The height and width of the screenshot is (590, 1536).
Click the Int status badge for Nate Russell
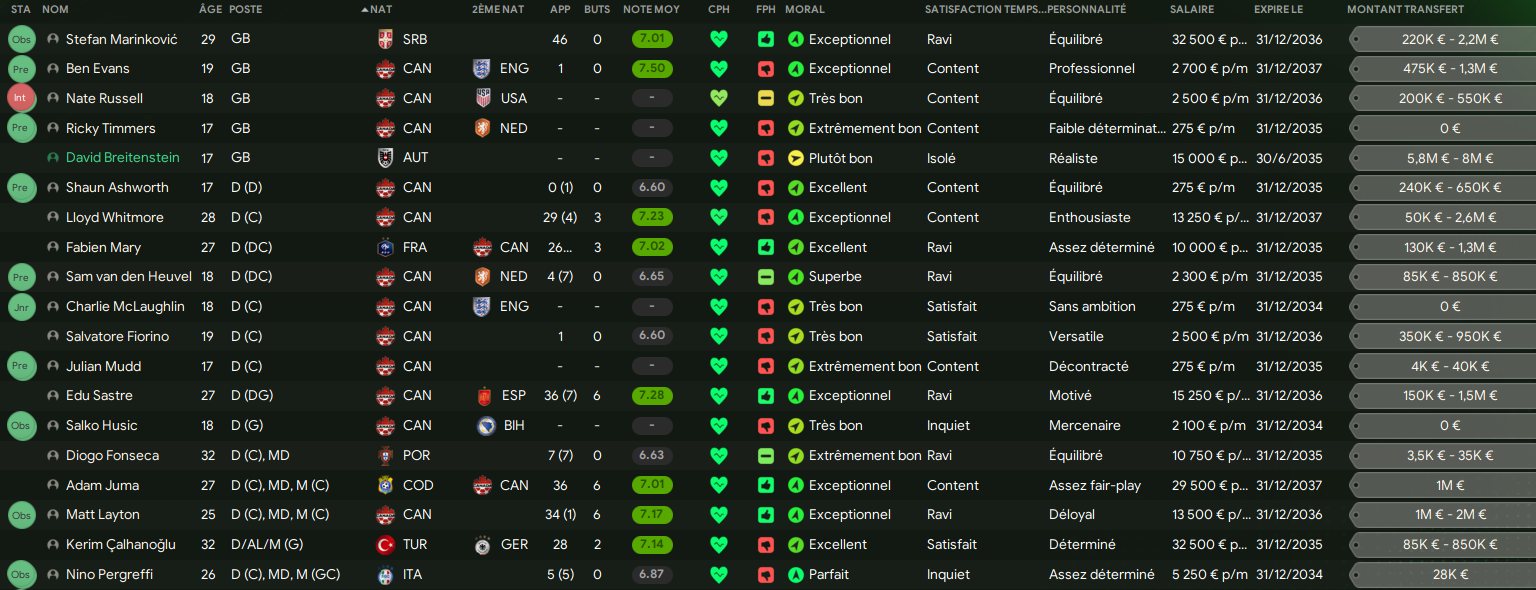21,99
